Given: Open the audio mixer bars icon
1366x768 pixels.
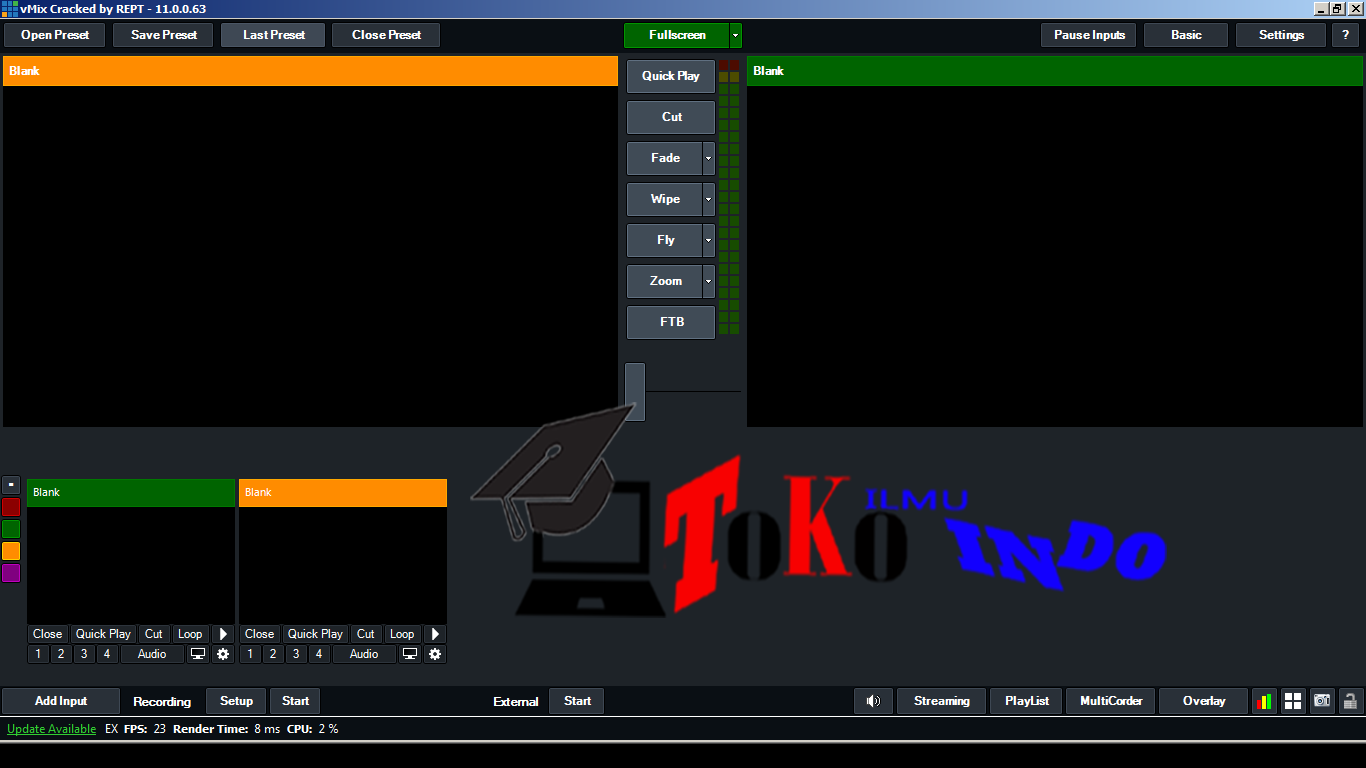Looking at the screenshot, I should pos(1264,701).
